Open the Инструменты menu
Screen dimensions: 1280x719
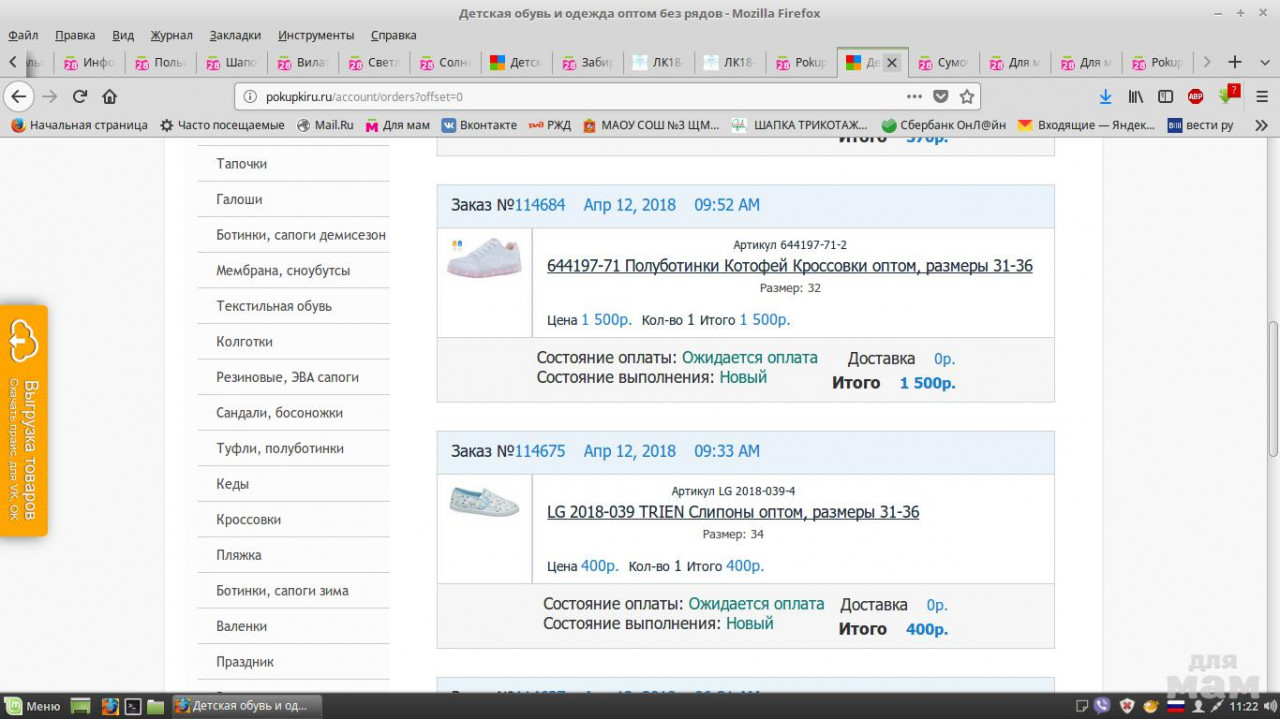[x=316, y=35]
